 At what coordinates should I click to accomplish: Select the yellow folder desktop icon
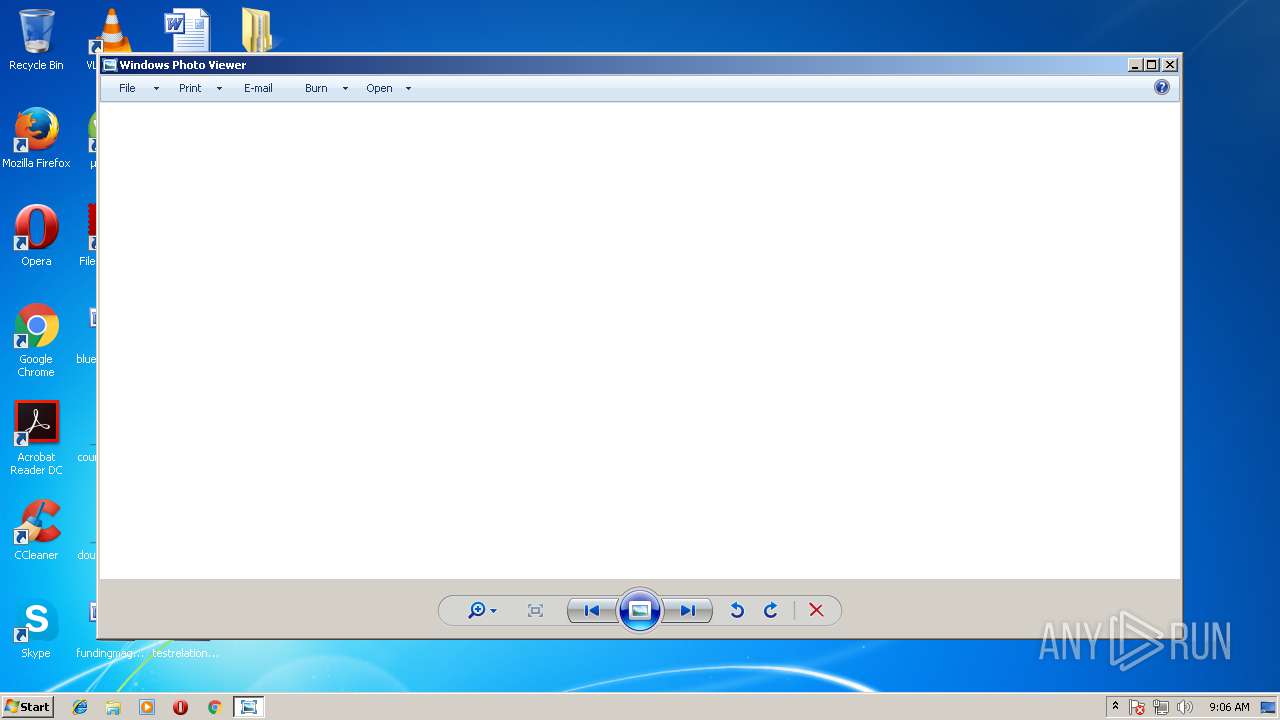(x=258, y=30)
